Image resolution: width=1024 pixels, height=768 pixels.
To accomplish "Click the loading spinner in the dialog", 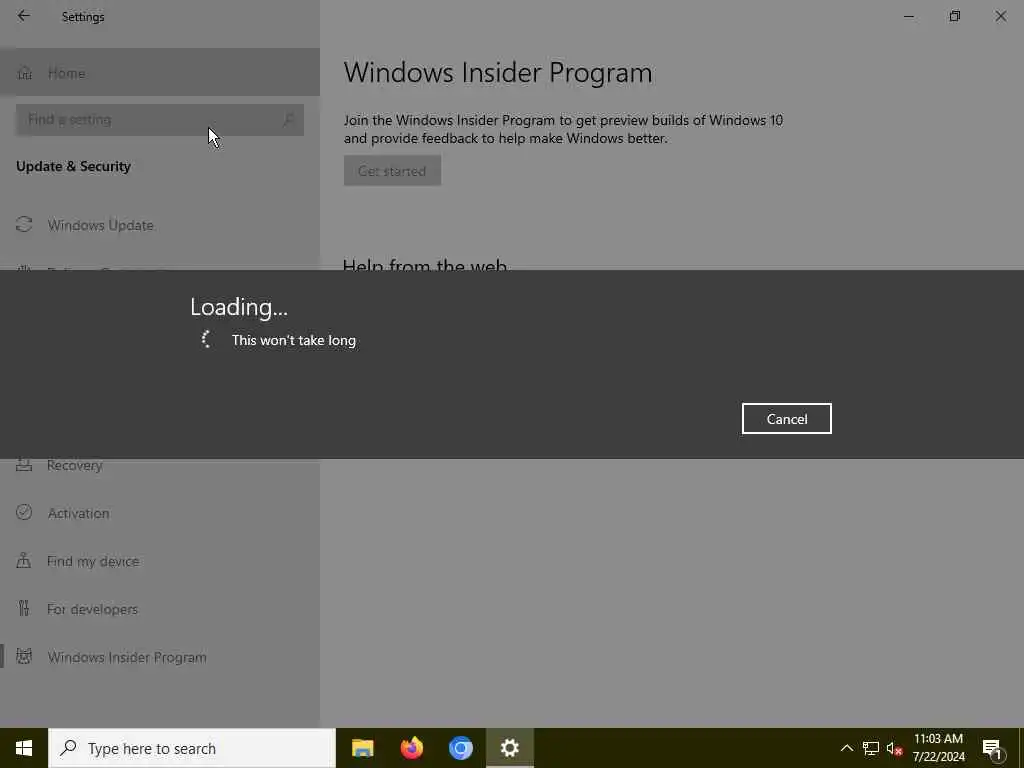I will click(x=206, y=339).
